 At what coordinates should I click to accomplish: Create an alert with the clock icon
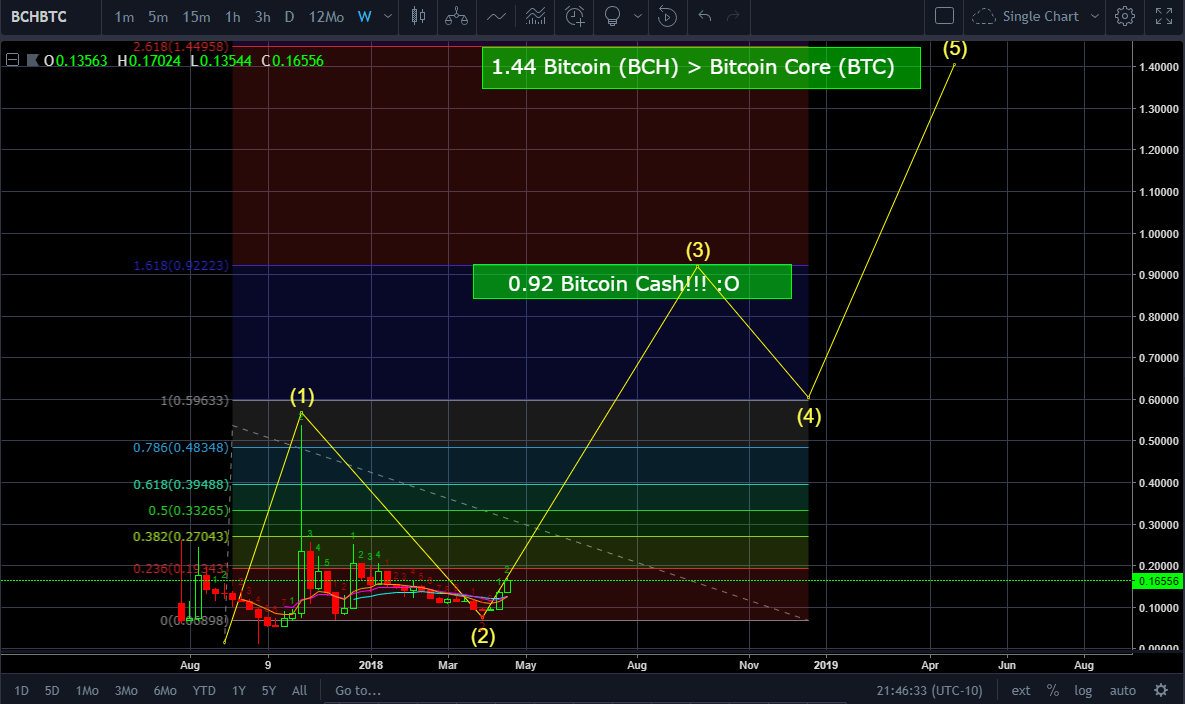coord(575,16)
